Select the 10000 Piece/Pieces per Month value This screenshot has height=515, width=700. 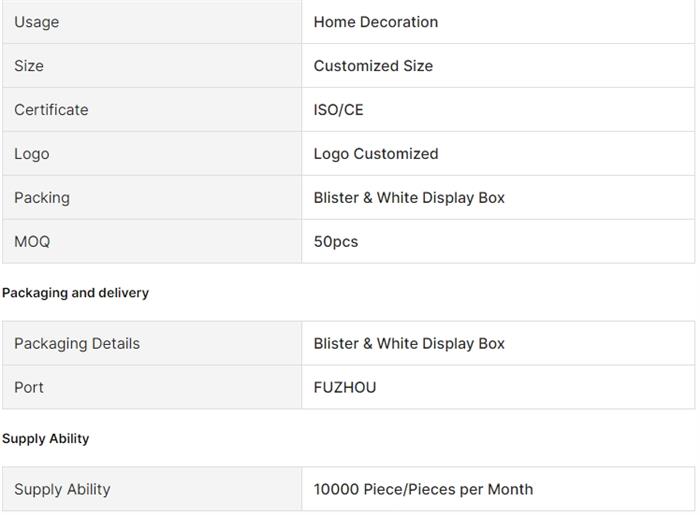click(423, 490)
